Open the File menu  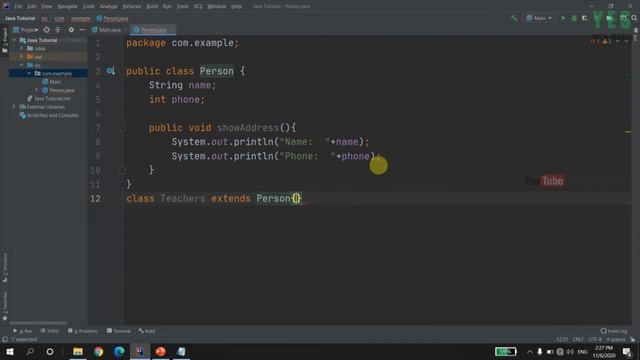pyautogui.click(x=19, y=7)
